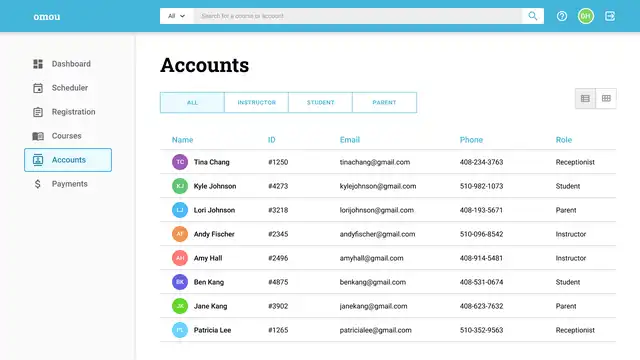The image size is (640, 360).
Task: Switch to the PARENT tab
Action: (384, 102)
